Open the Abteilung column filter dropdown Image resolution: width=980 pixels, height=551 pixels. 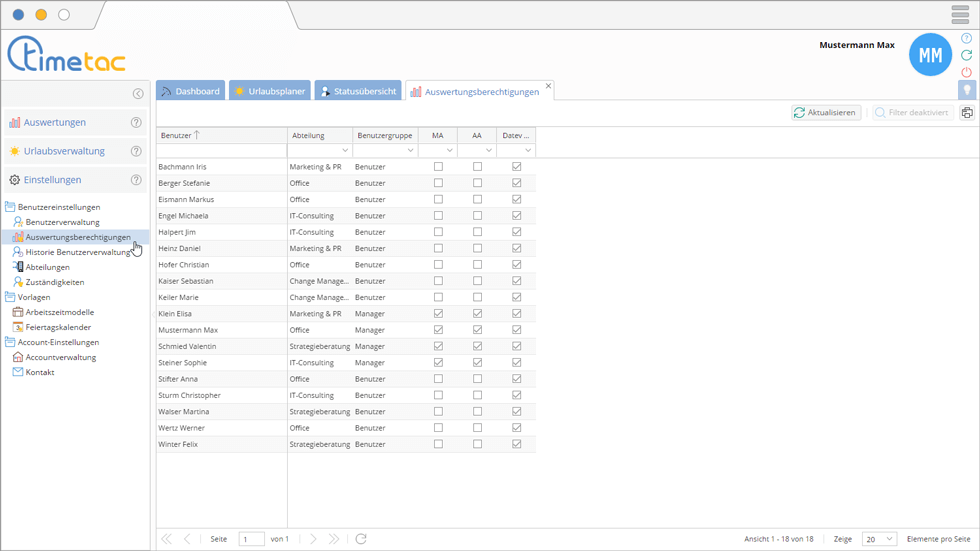(344, 151)
